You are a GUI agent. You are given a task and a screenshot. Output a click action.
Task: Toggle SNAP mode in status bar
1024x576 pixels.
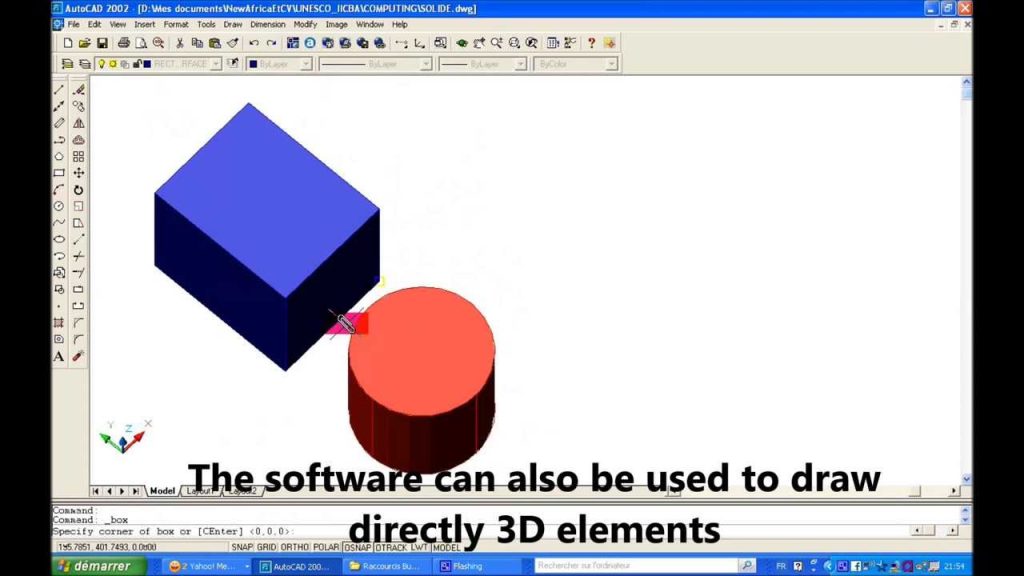(x=242, y=547)
